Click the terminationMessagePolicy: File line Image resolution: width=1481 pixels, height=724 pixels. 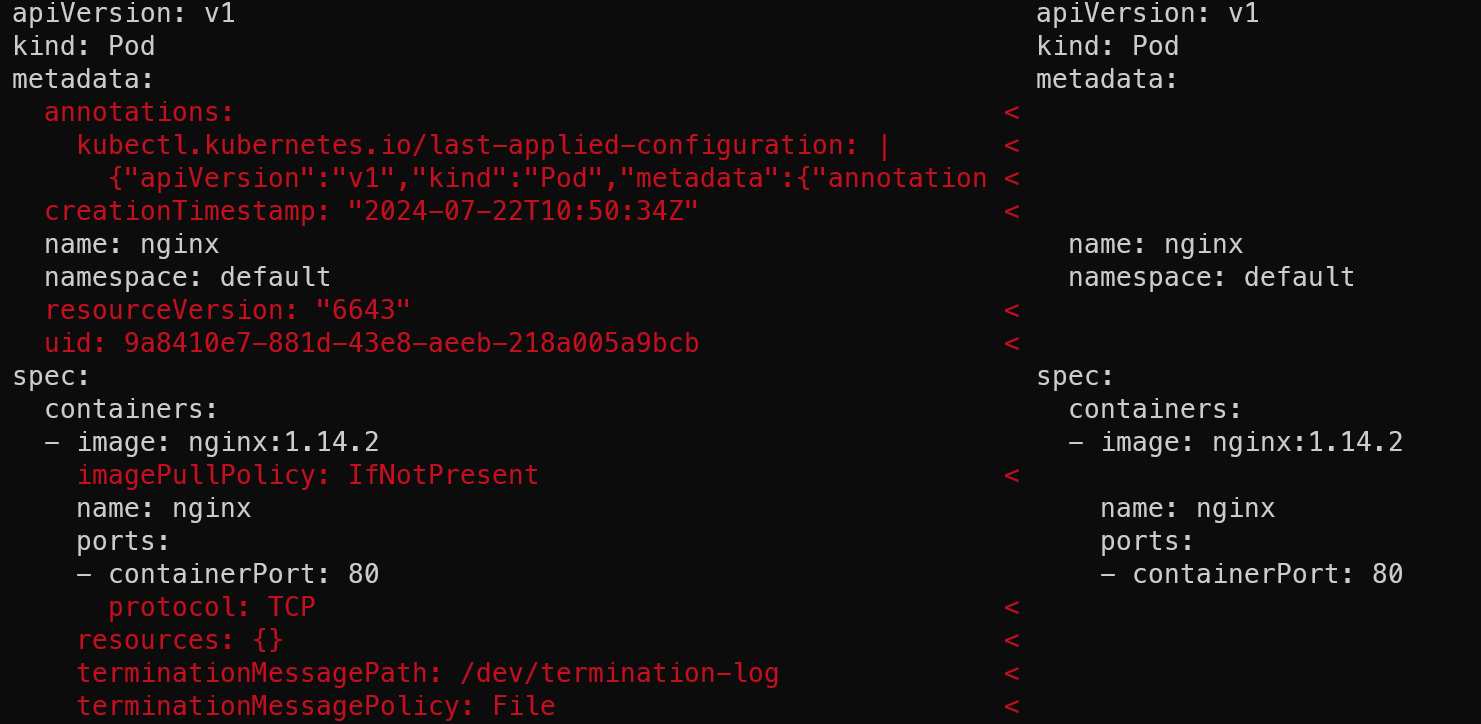point(316,706)
